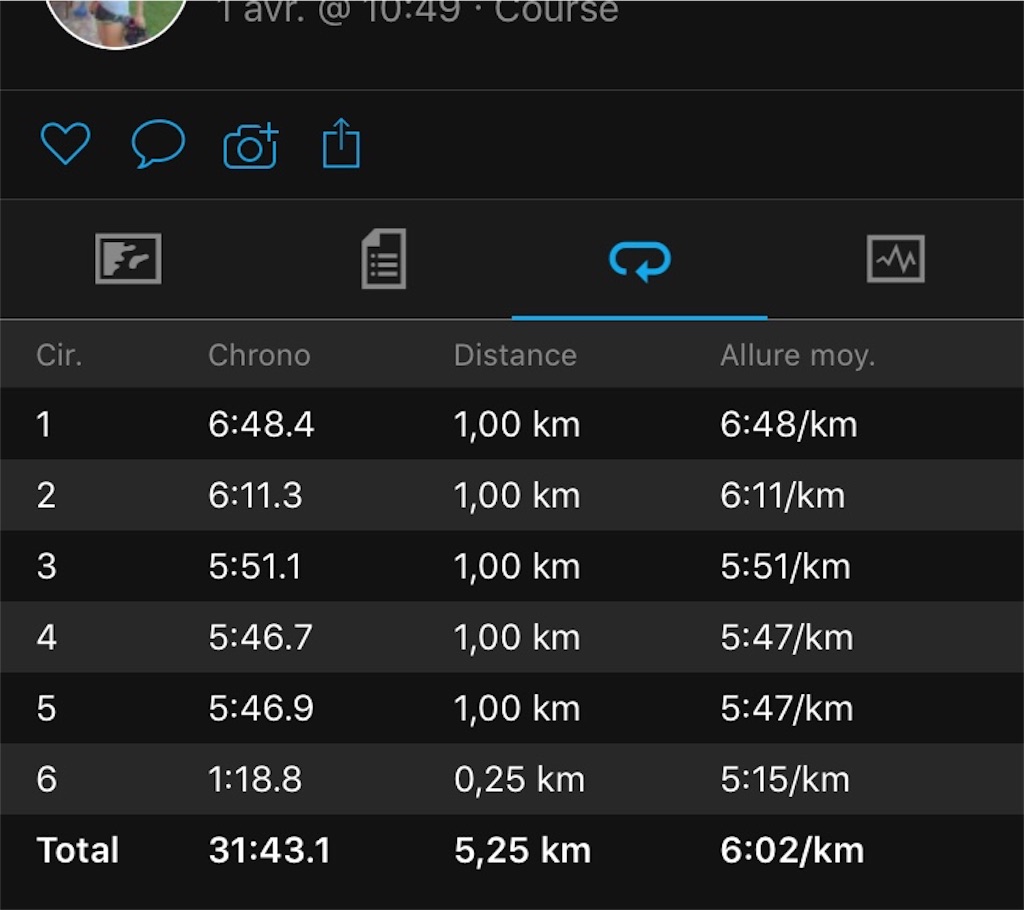The width and height of the screenshot is (1024, 910).
Task: Open lap 6 covering 0,25 km
Action: pos(512,779)
